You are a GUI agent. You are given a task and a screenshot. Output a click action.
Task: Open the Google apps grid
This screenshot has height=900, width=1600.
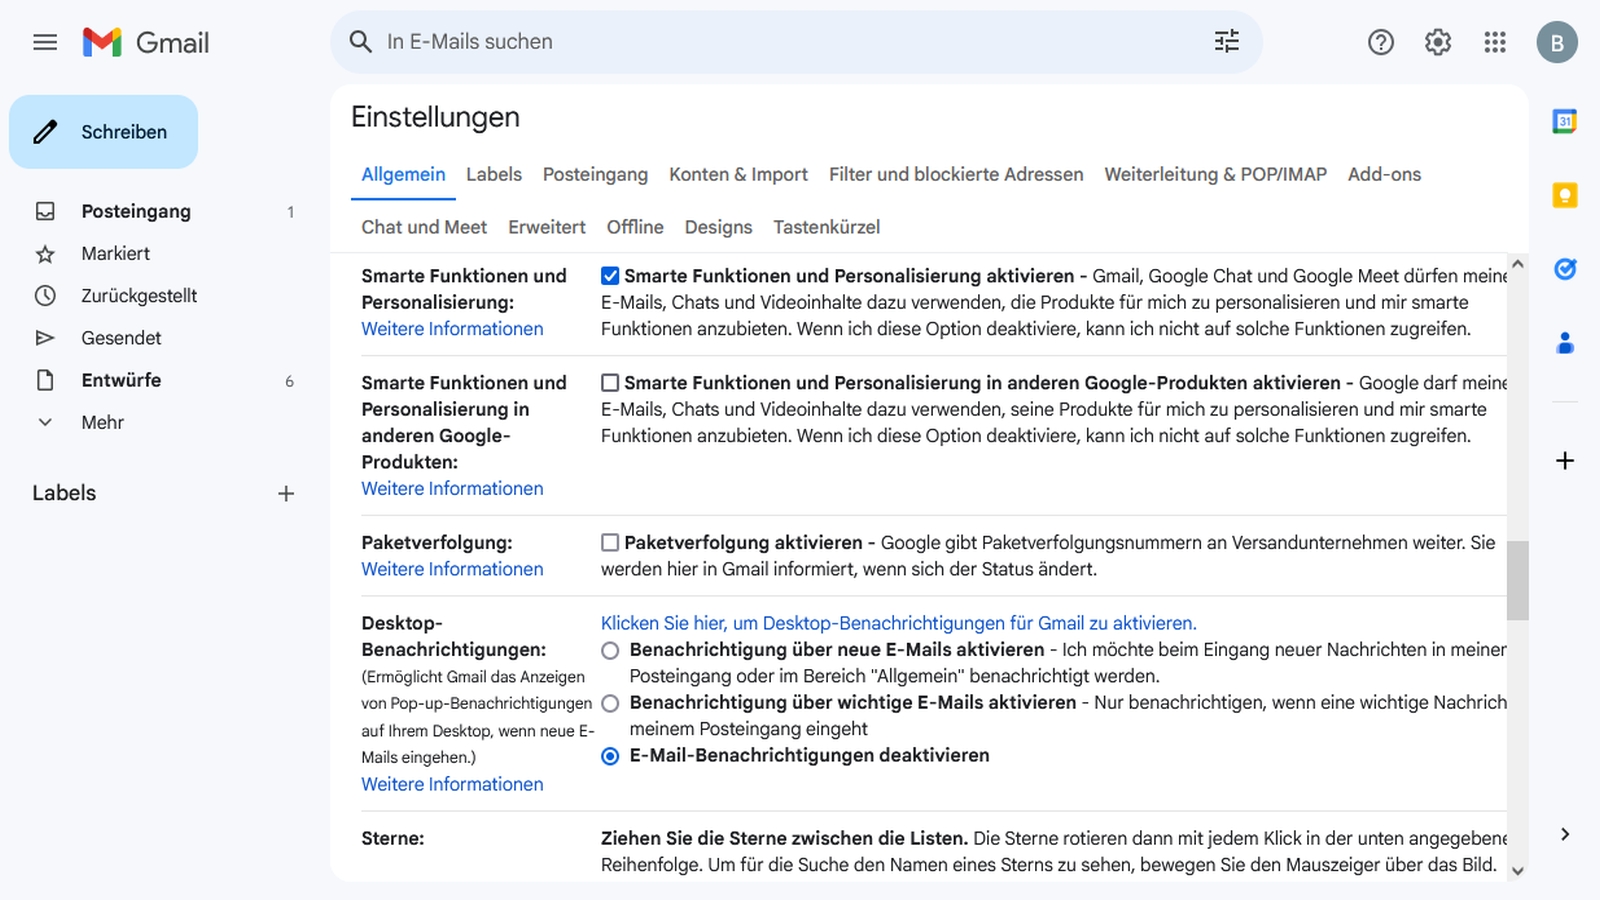tap(1495, 42)
